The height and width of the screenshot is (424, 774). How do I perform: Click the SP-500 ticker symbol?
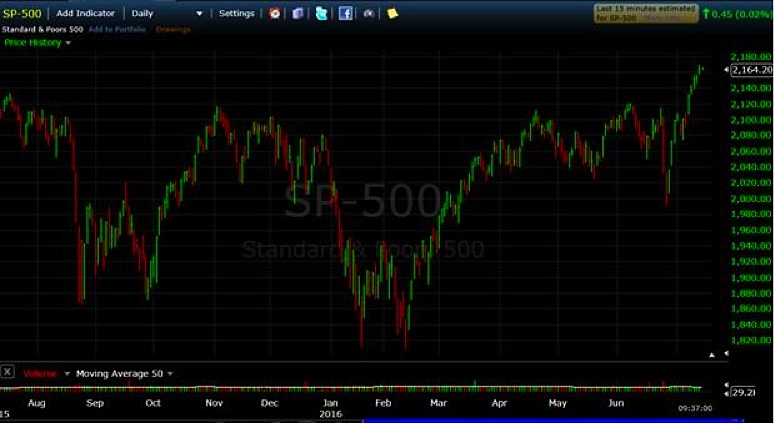pos(22,13)
